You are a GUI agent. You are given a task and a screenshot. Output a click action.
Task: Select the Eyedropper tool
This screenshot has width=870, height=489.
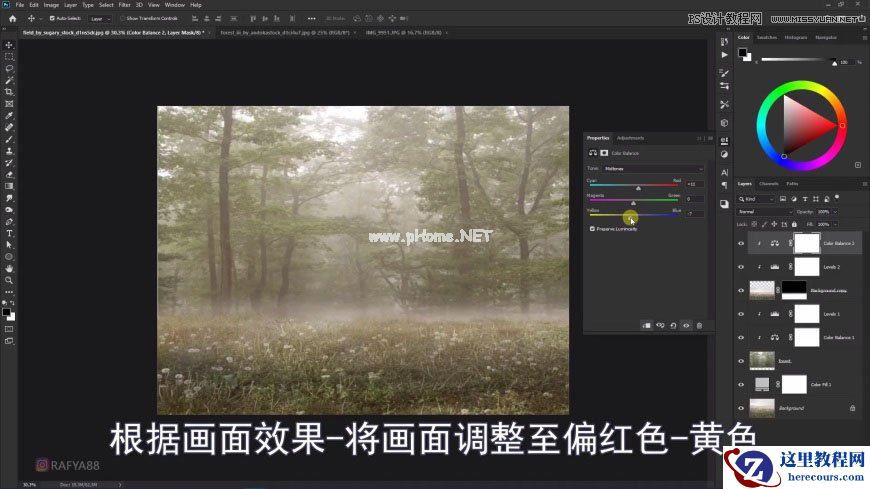point(9,115)
